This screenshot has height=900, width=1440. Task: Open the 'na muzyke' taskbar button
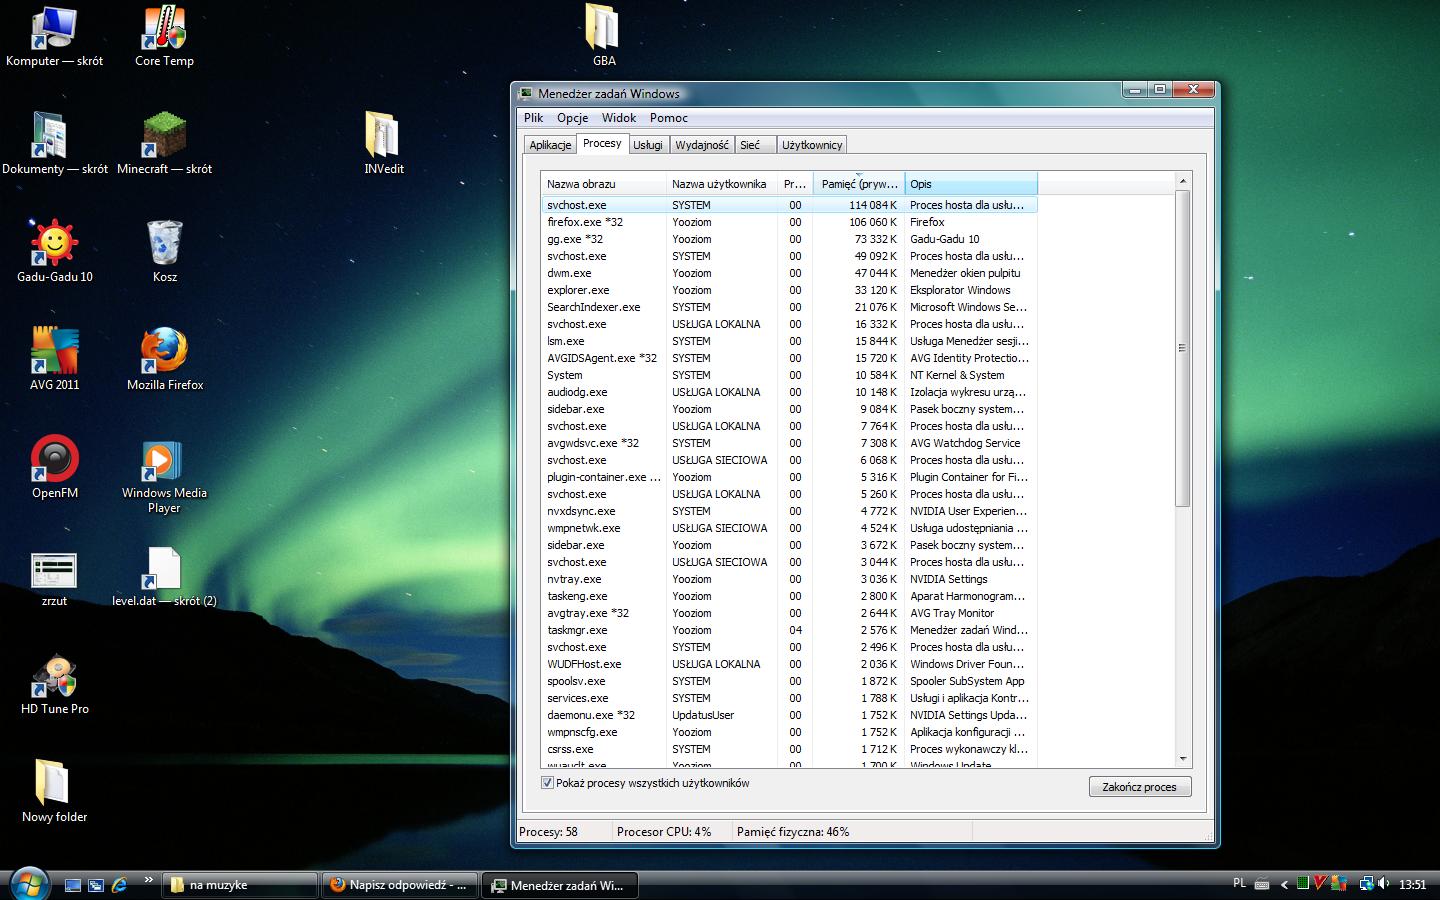(239, 885)
